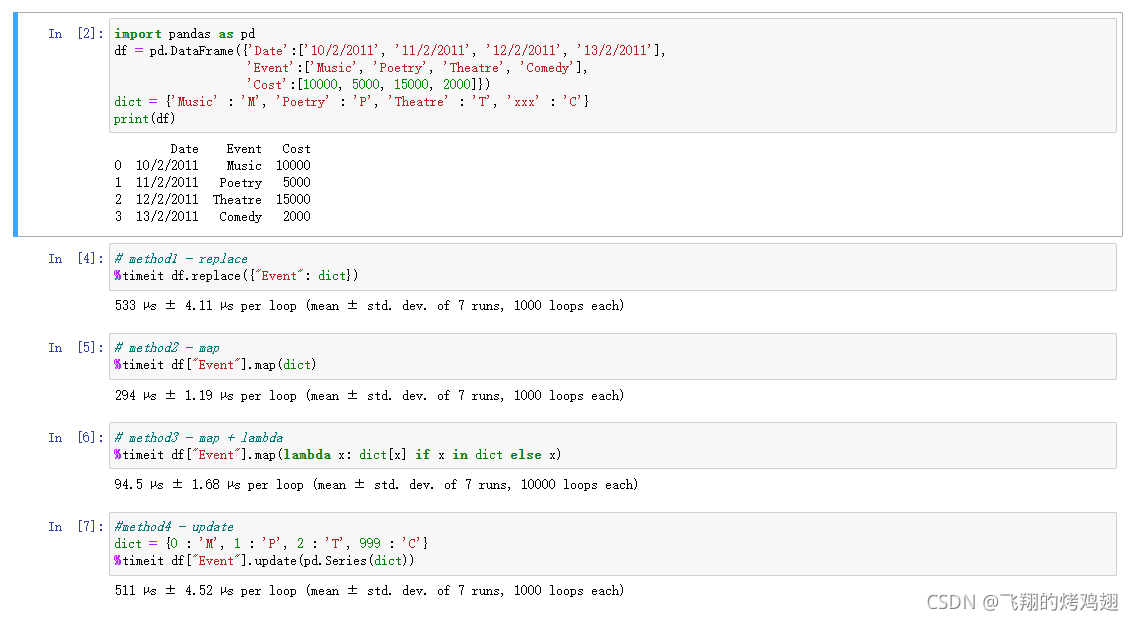
Task: Click the In [4] replace code cell
Action: click(x=613, y=267)
